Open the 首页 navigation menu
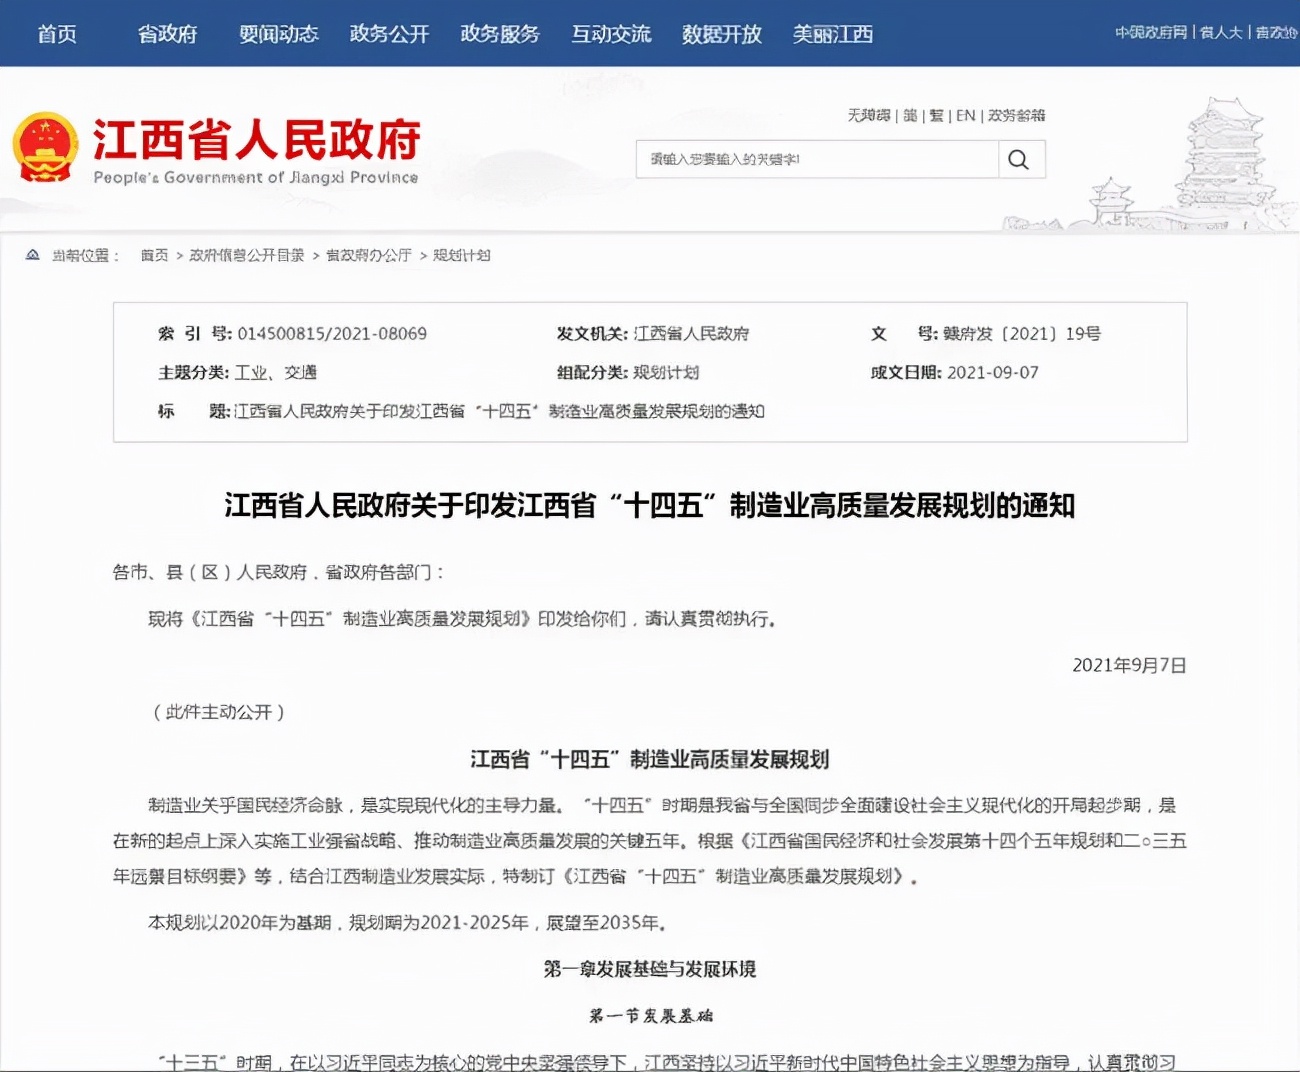This screenshot has width=1300, height=1072. pos(56,33)
